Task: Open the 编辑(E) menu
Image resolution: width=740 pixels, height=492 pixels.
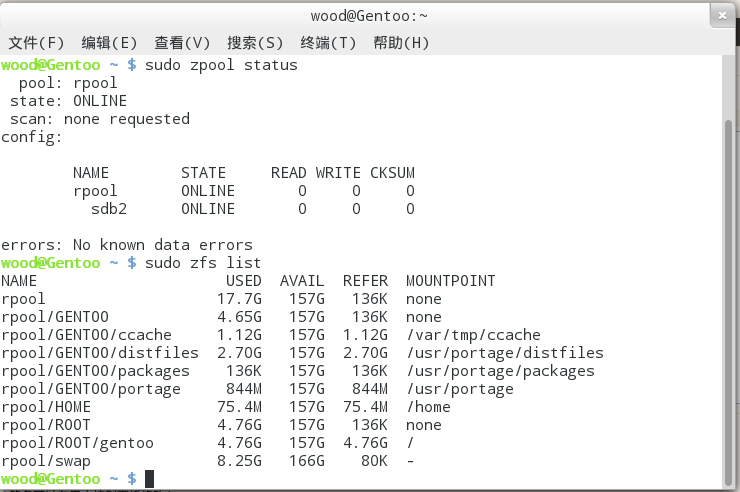Action: point(109,43)
